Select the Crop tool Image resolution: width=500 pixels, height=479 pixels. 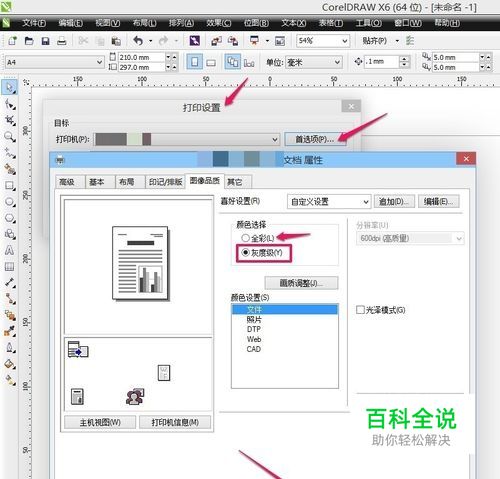coord(10,120)
